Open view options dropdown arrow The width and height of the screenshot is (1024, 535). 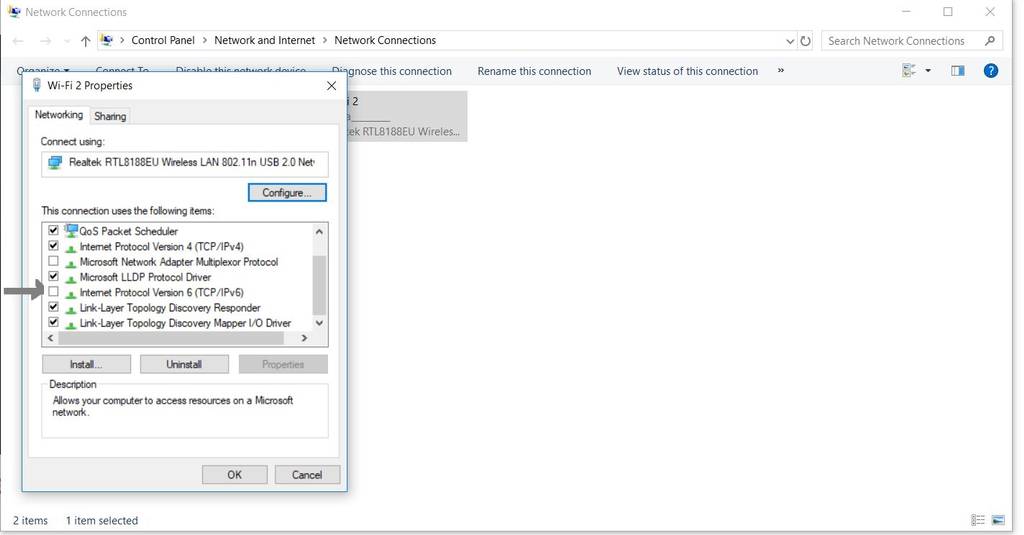coord(928,71)
